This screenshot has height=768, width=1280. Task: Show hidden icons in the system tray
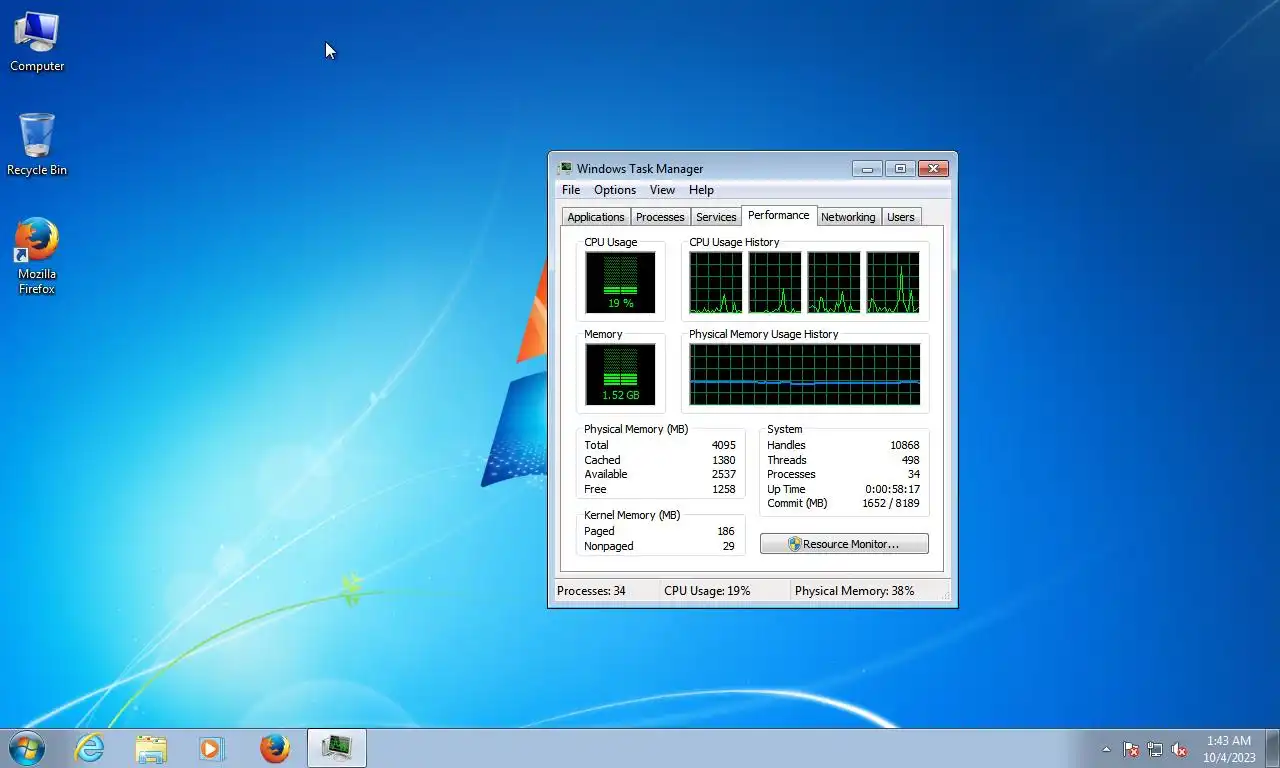(1106, 749)
